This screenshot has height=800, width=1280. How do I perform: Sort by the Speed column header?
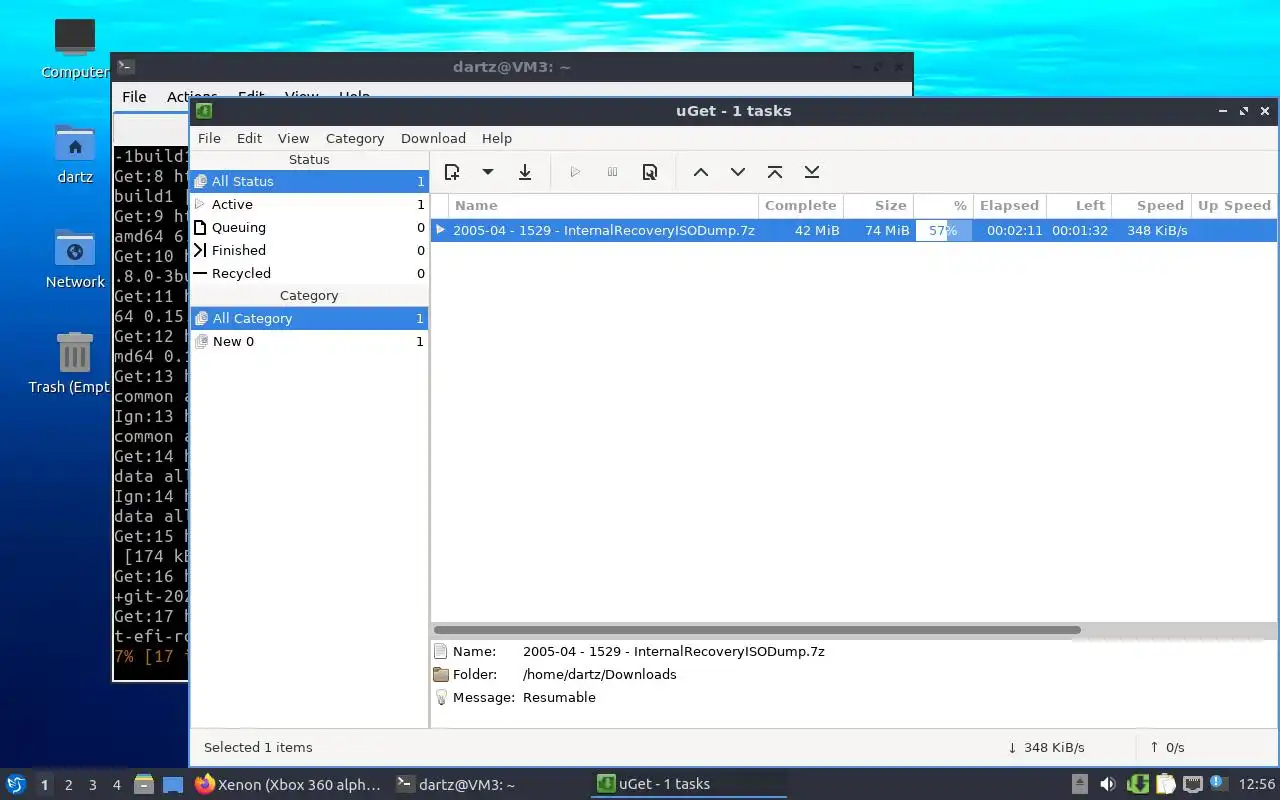pyautogui.click(x=1151, y=205)
